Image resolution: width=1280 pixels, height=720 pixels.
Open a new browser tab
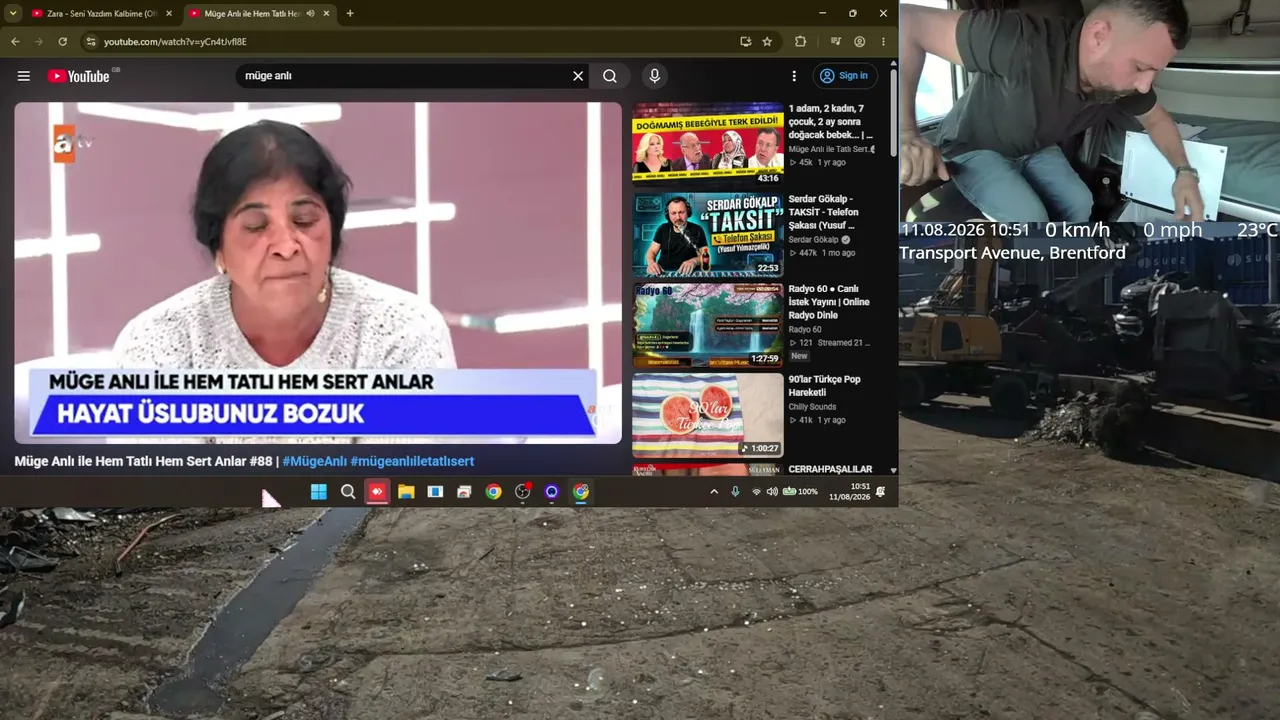[x=350, y=14]
